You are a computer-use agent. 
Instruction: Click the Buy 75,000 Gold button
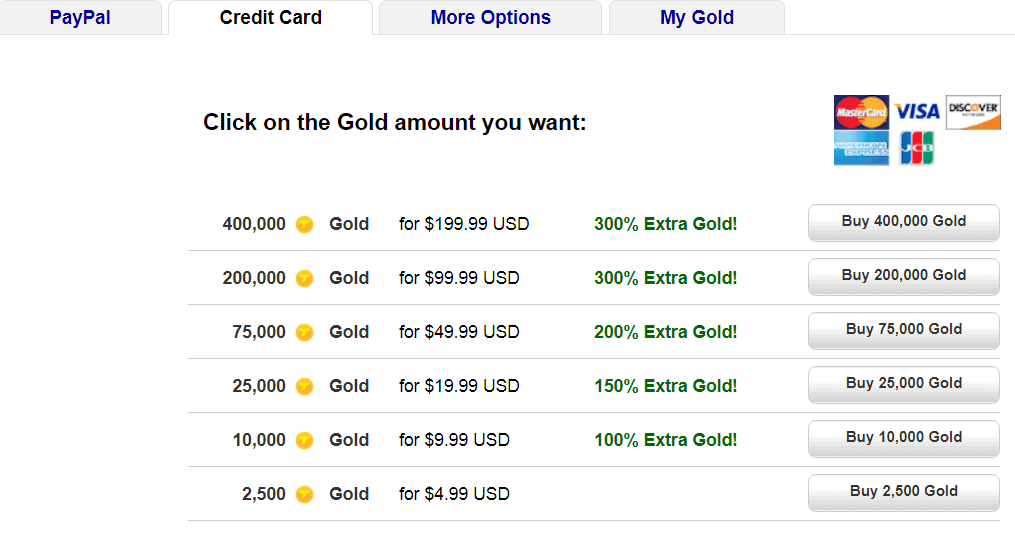tap(904, 330)
